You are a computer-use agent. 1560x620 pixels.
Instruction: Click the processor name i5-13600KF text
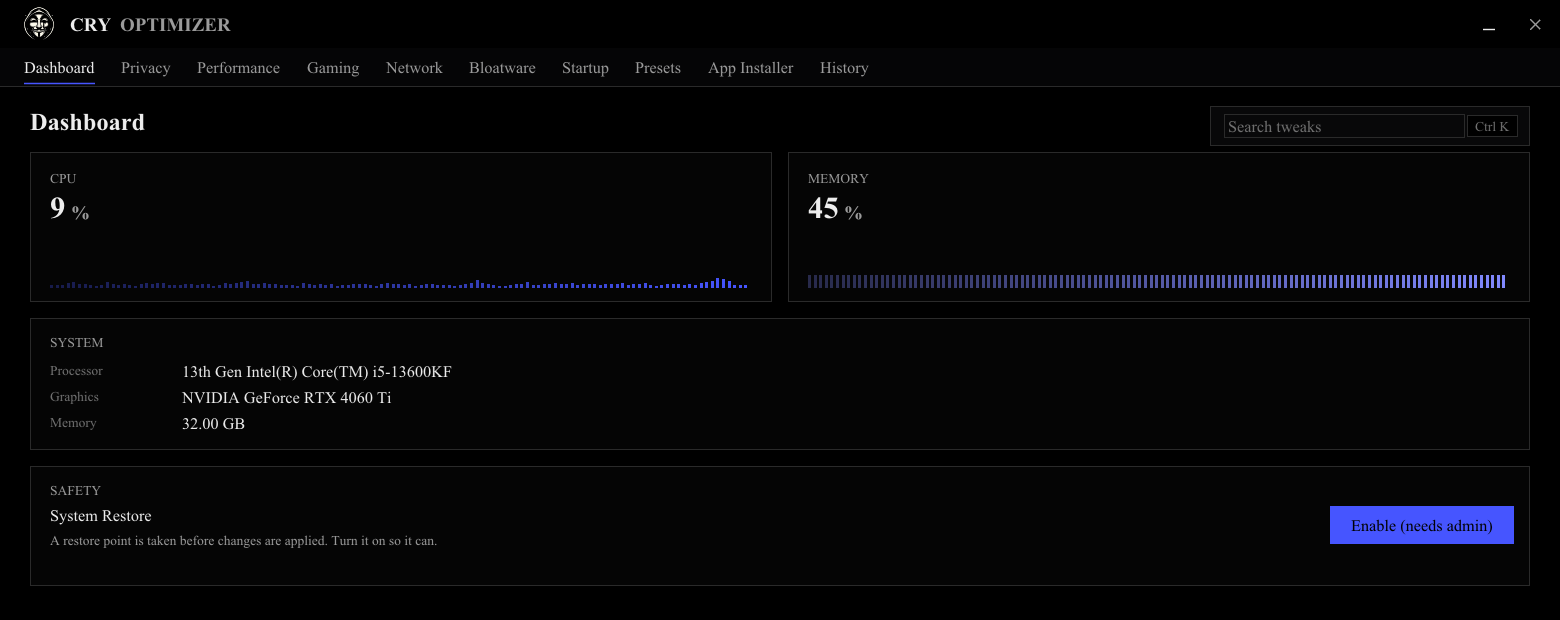[x=317, y=372]
